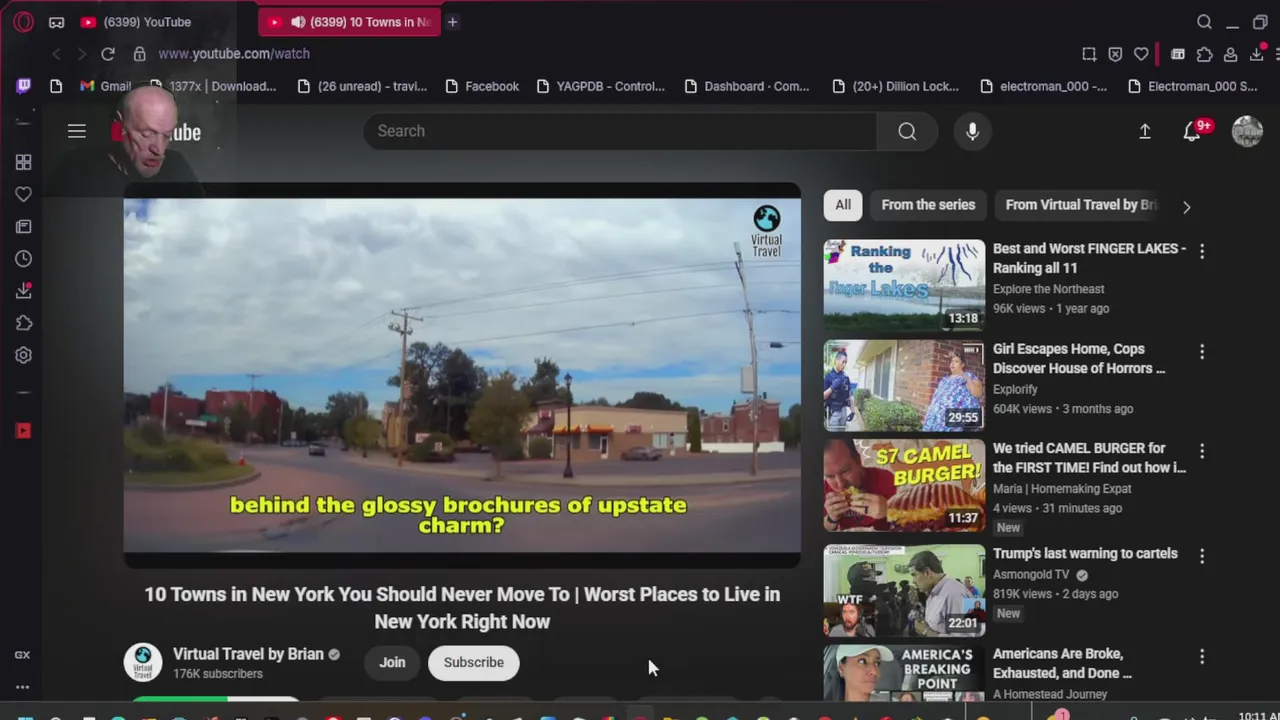Open the Gmail bookmark
Screen dimensions: 1280x720
click(105, 86)
